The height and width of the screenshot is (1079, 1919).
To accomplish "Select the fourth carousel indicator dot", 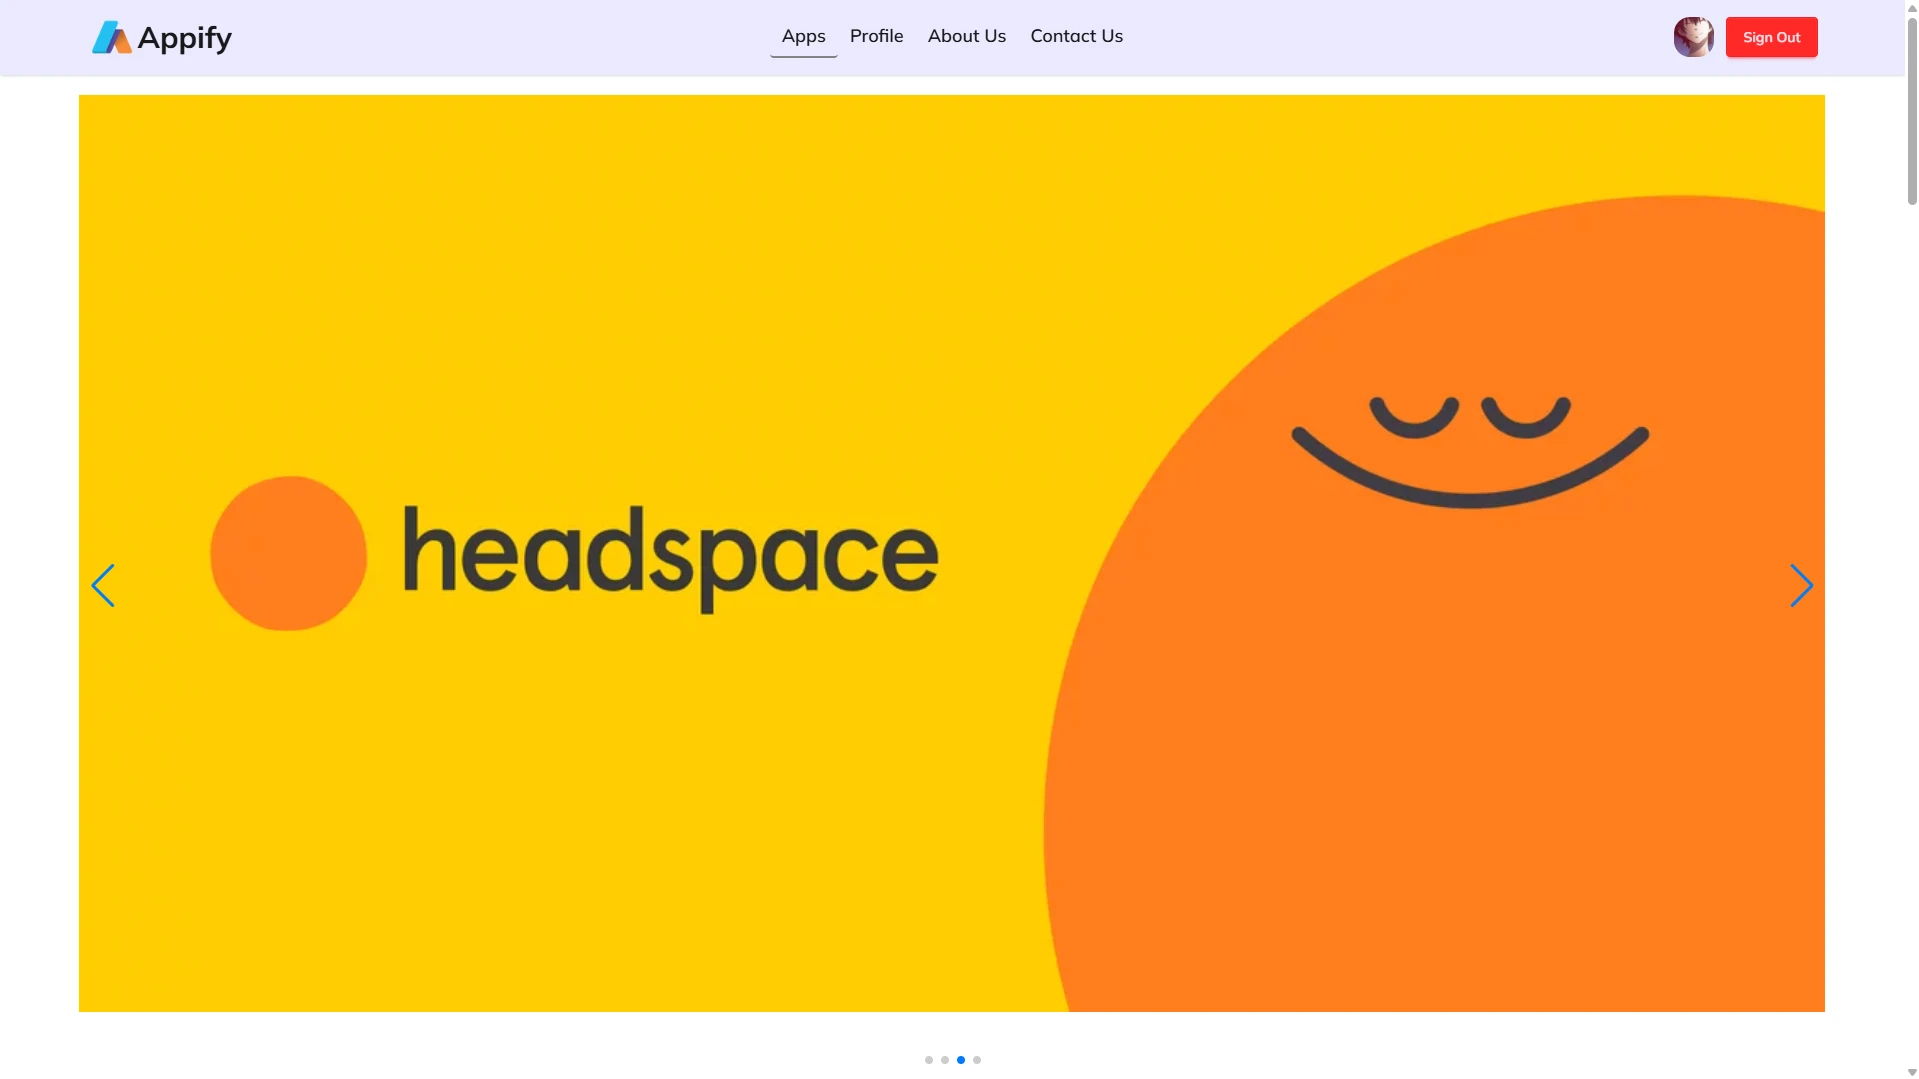I will click(x=977, y=1060).
